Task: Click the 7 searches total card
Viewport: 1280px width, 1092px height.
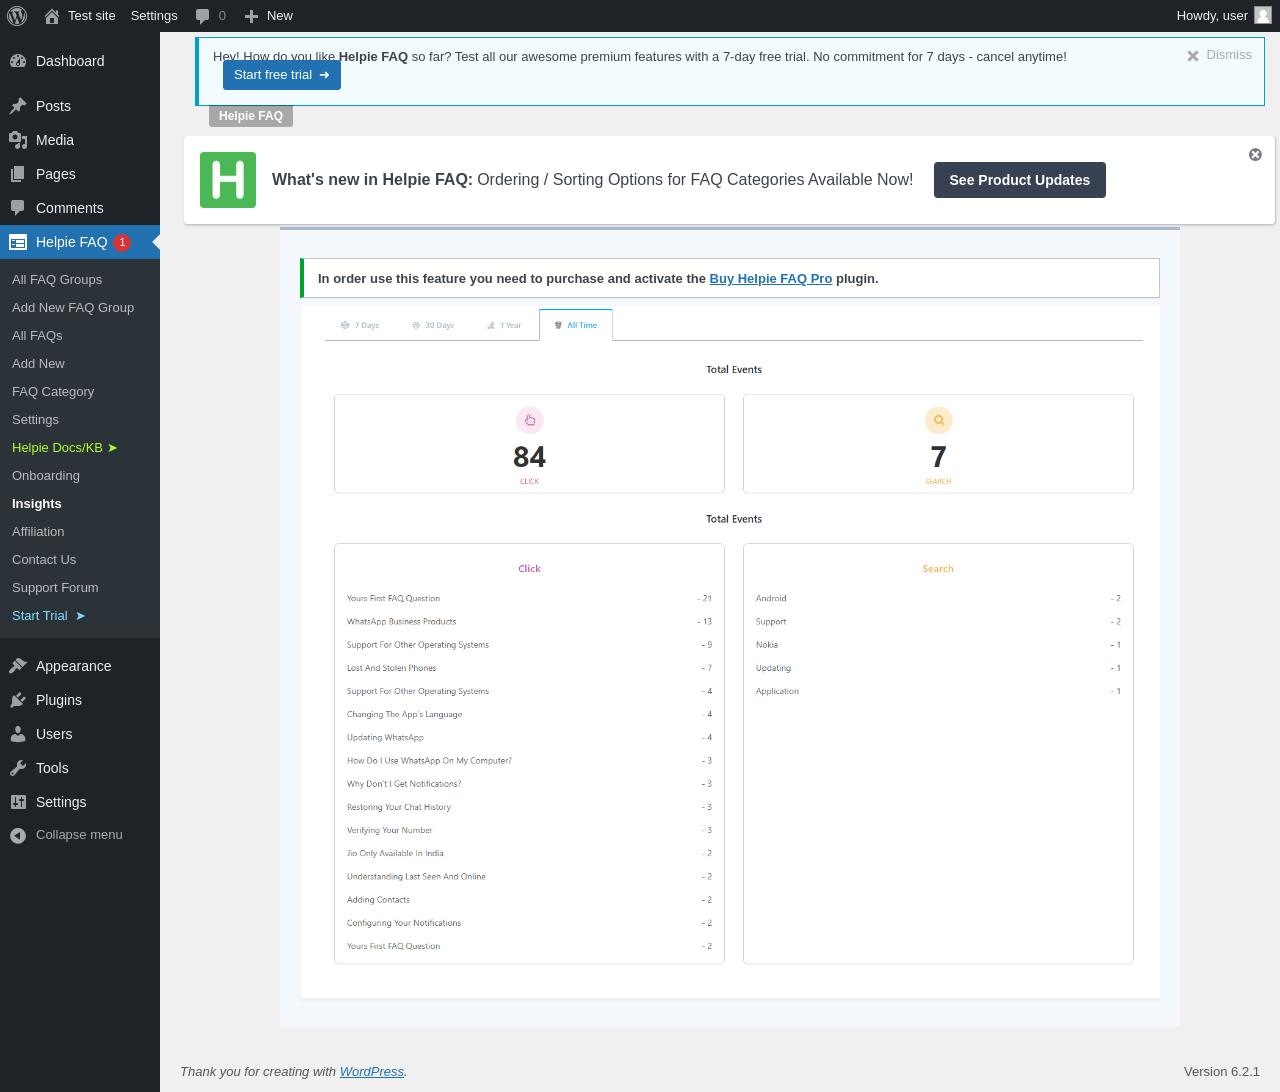Action: click(938, 444)
